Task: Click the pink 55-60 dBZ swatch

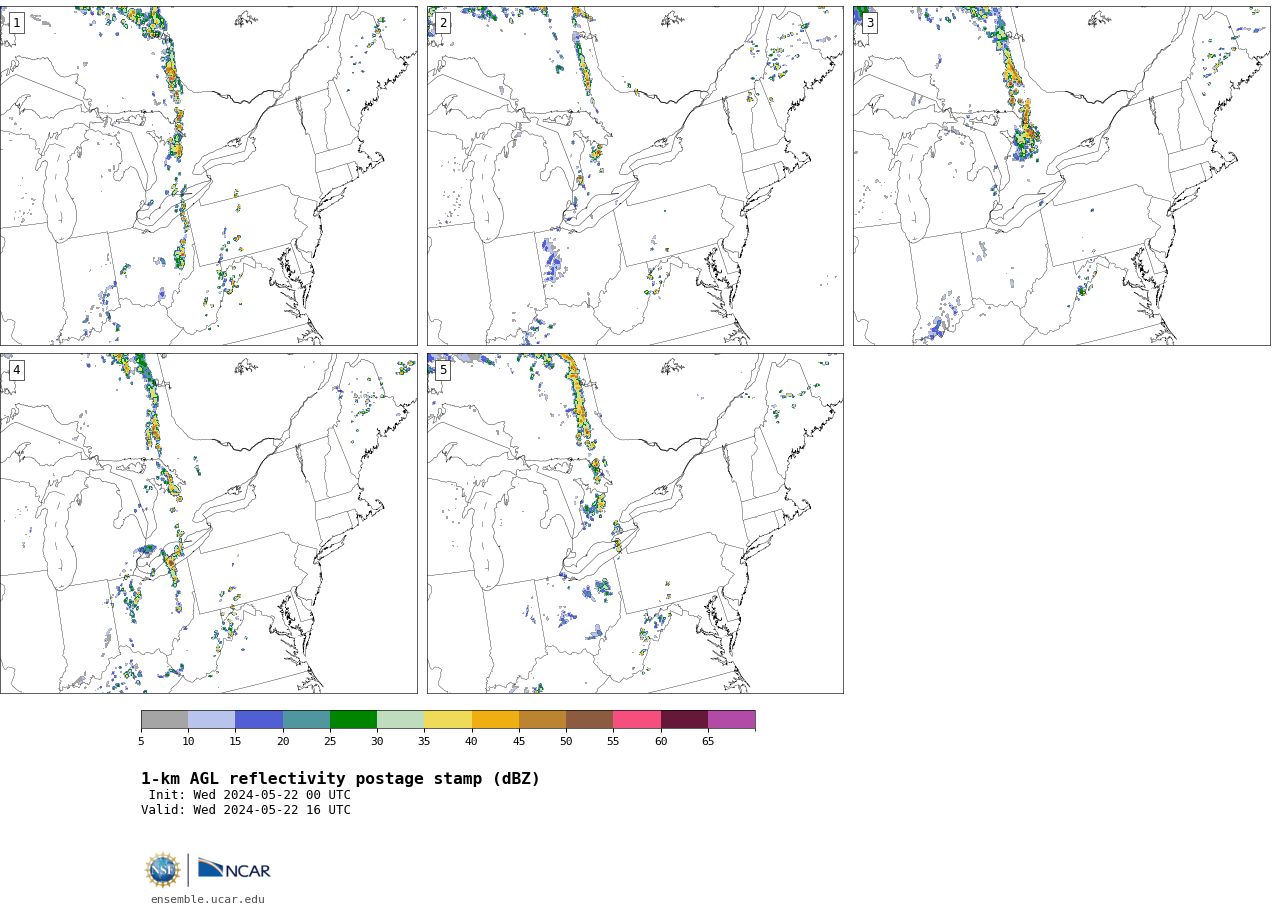Action: tap(637, 720)
